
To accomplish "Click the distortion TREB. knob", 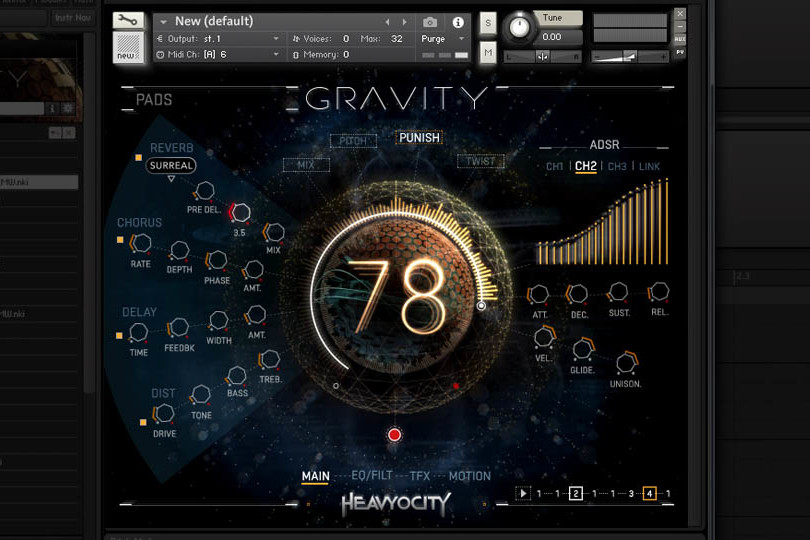I will point(269,359).
